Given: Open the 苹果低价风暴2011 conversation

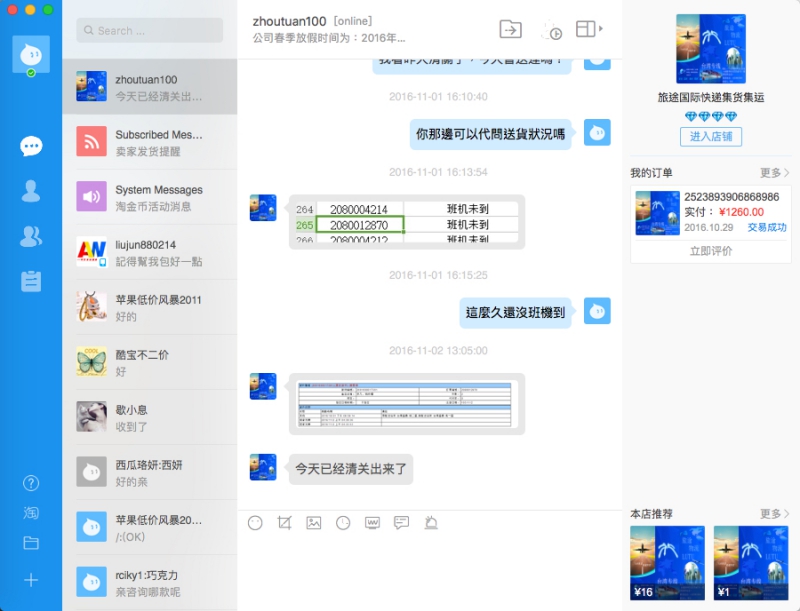Looking at the screenshot, I should [x=149, y=307].
